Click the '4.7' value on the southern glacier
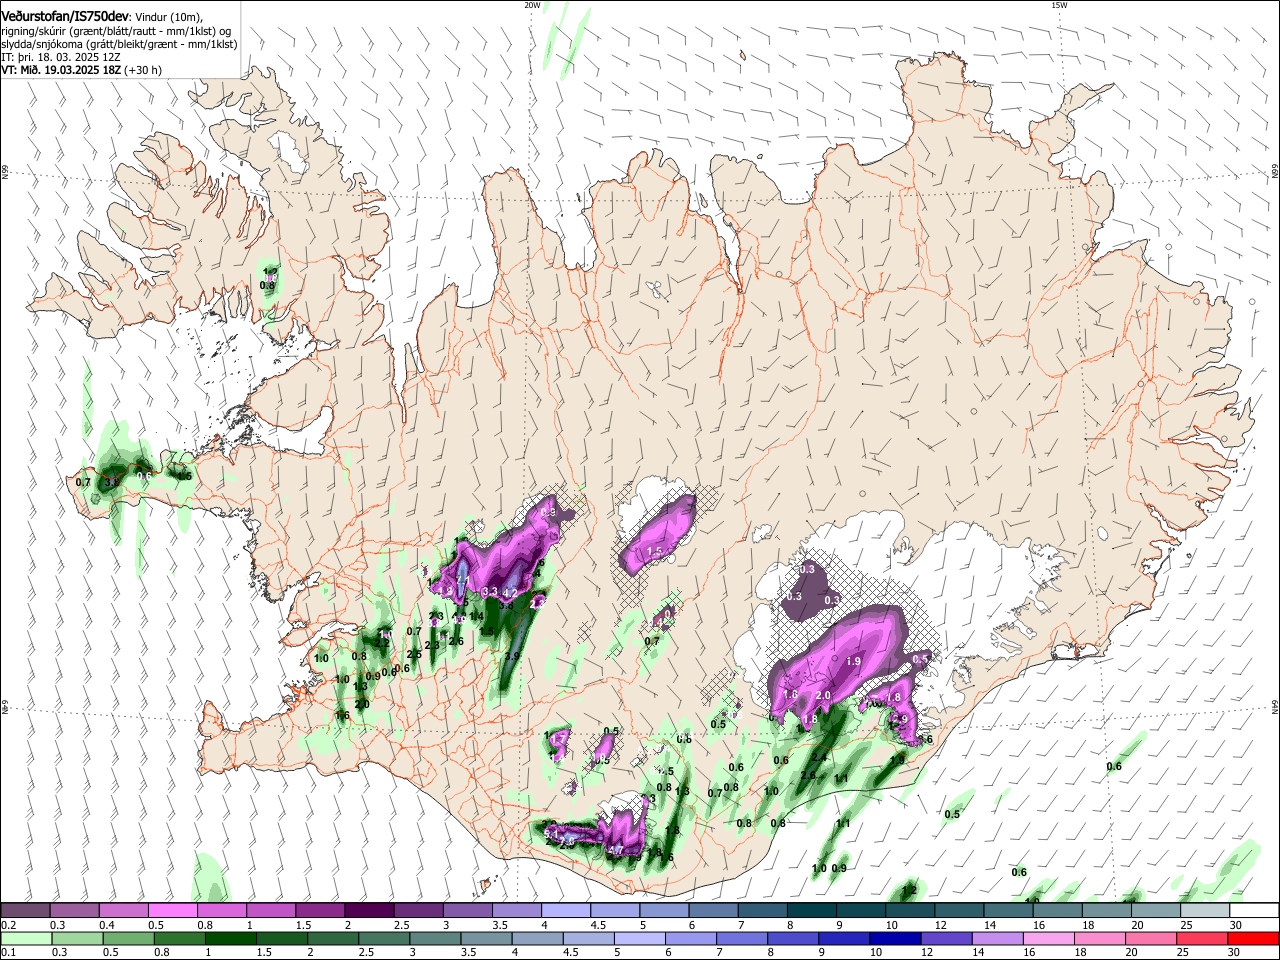 click(x=616, y=850)
